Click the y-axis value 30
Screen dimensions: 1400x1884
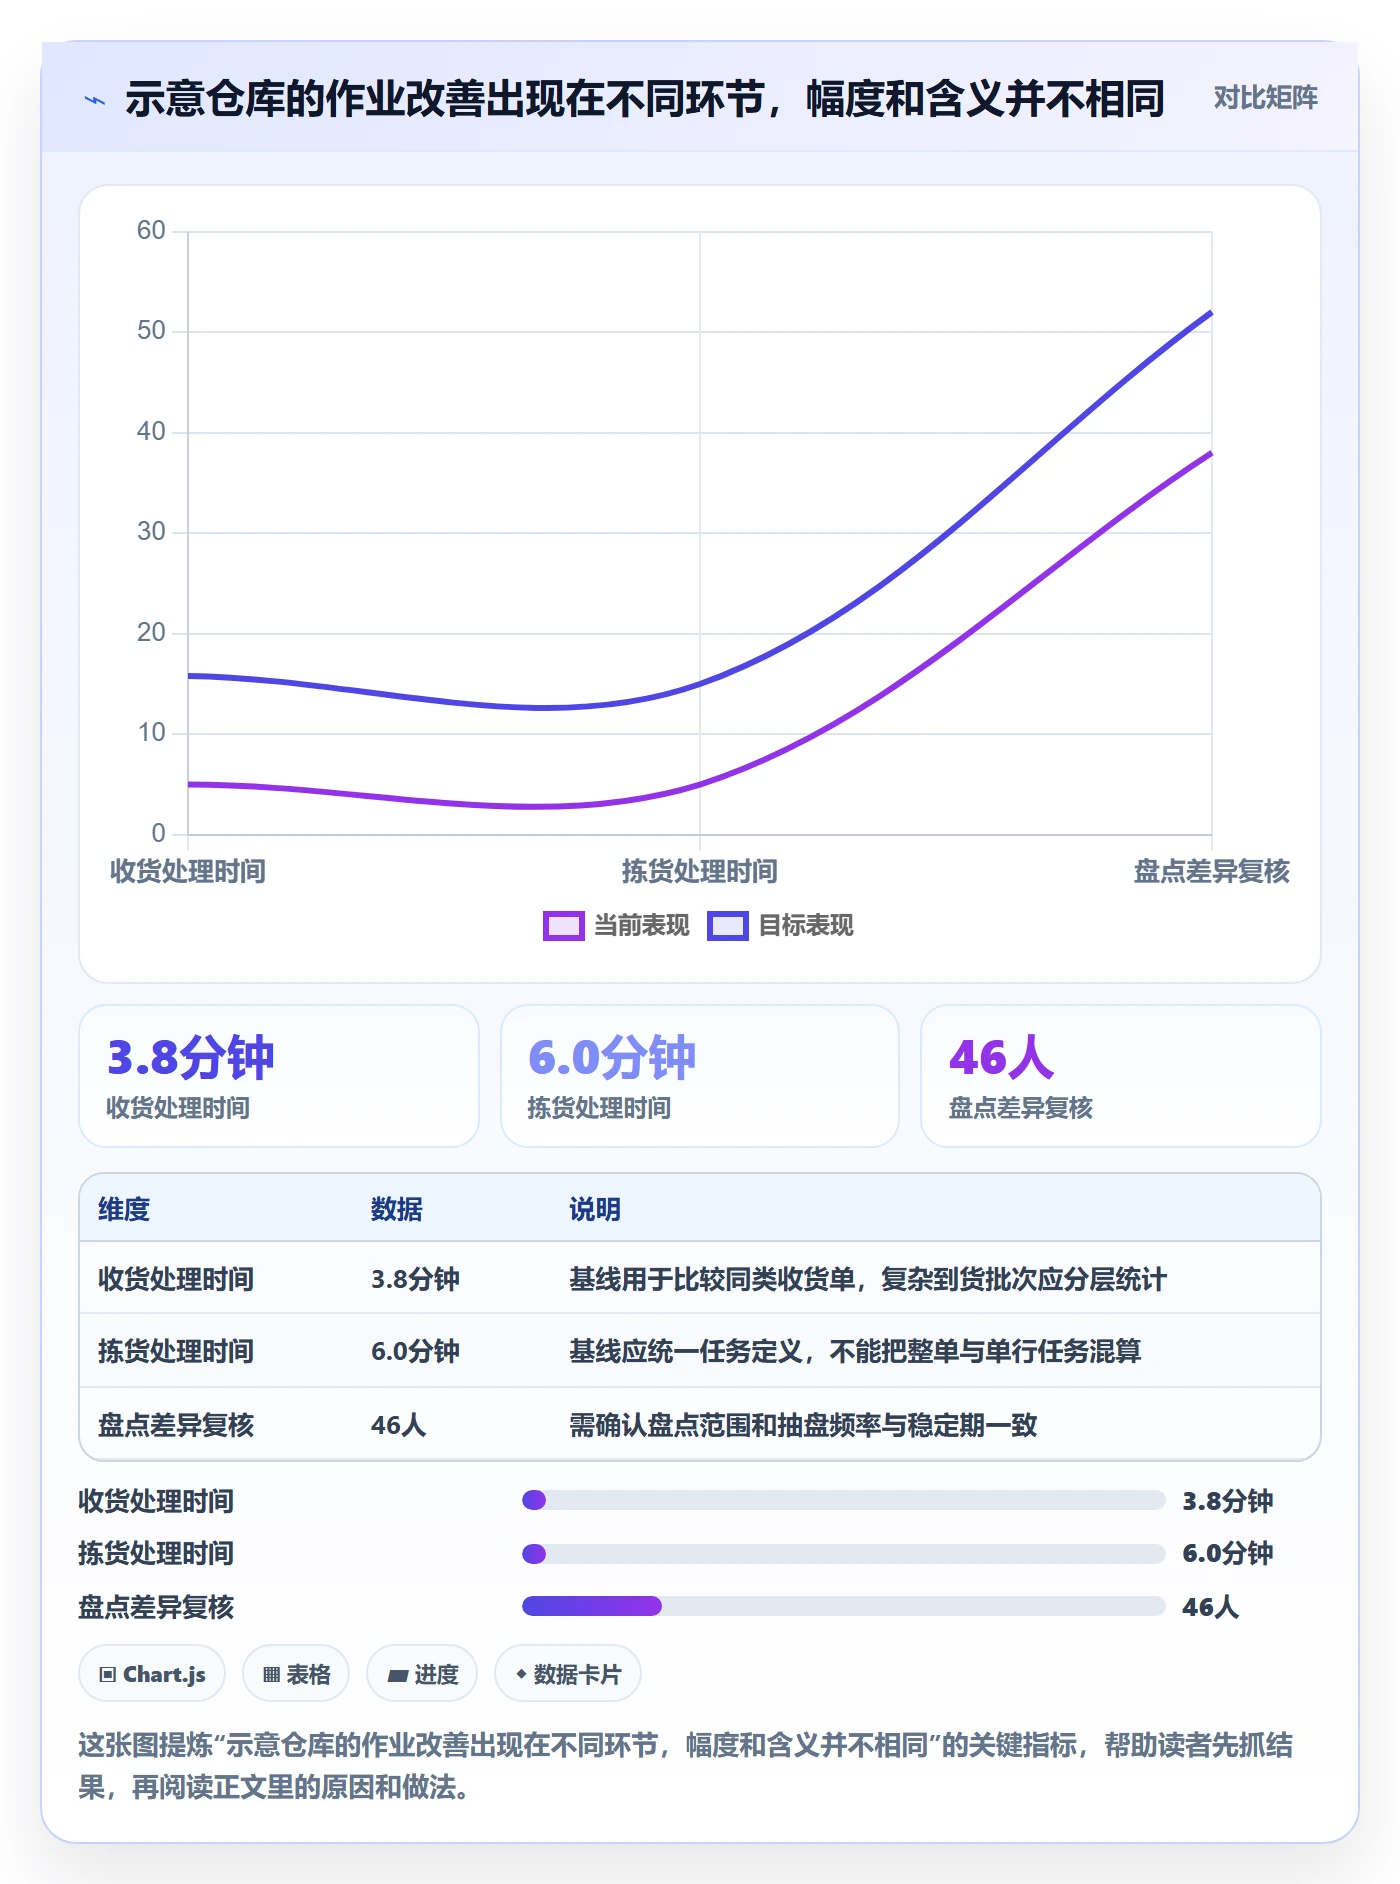pos(151,532)
